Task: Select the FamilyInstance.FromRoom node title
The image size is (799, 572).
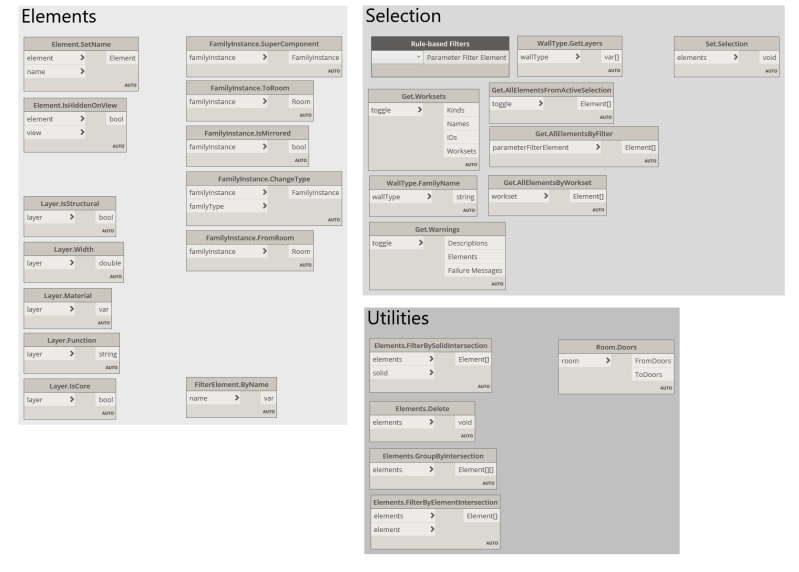Action: 250,238
